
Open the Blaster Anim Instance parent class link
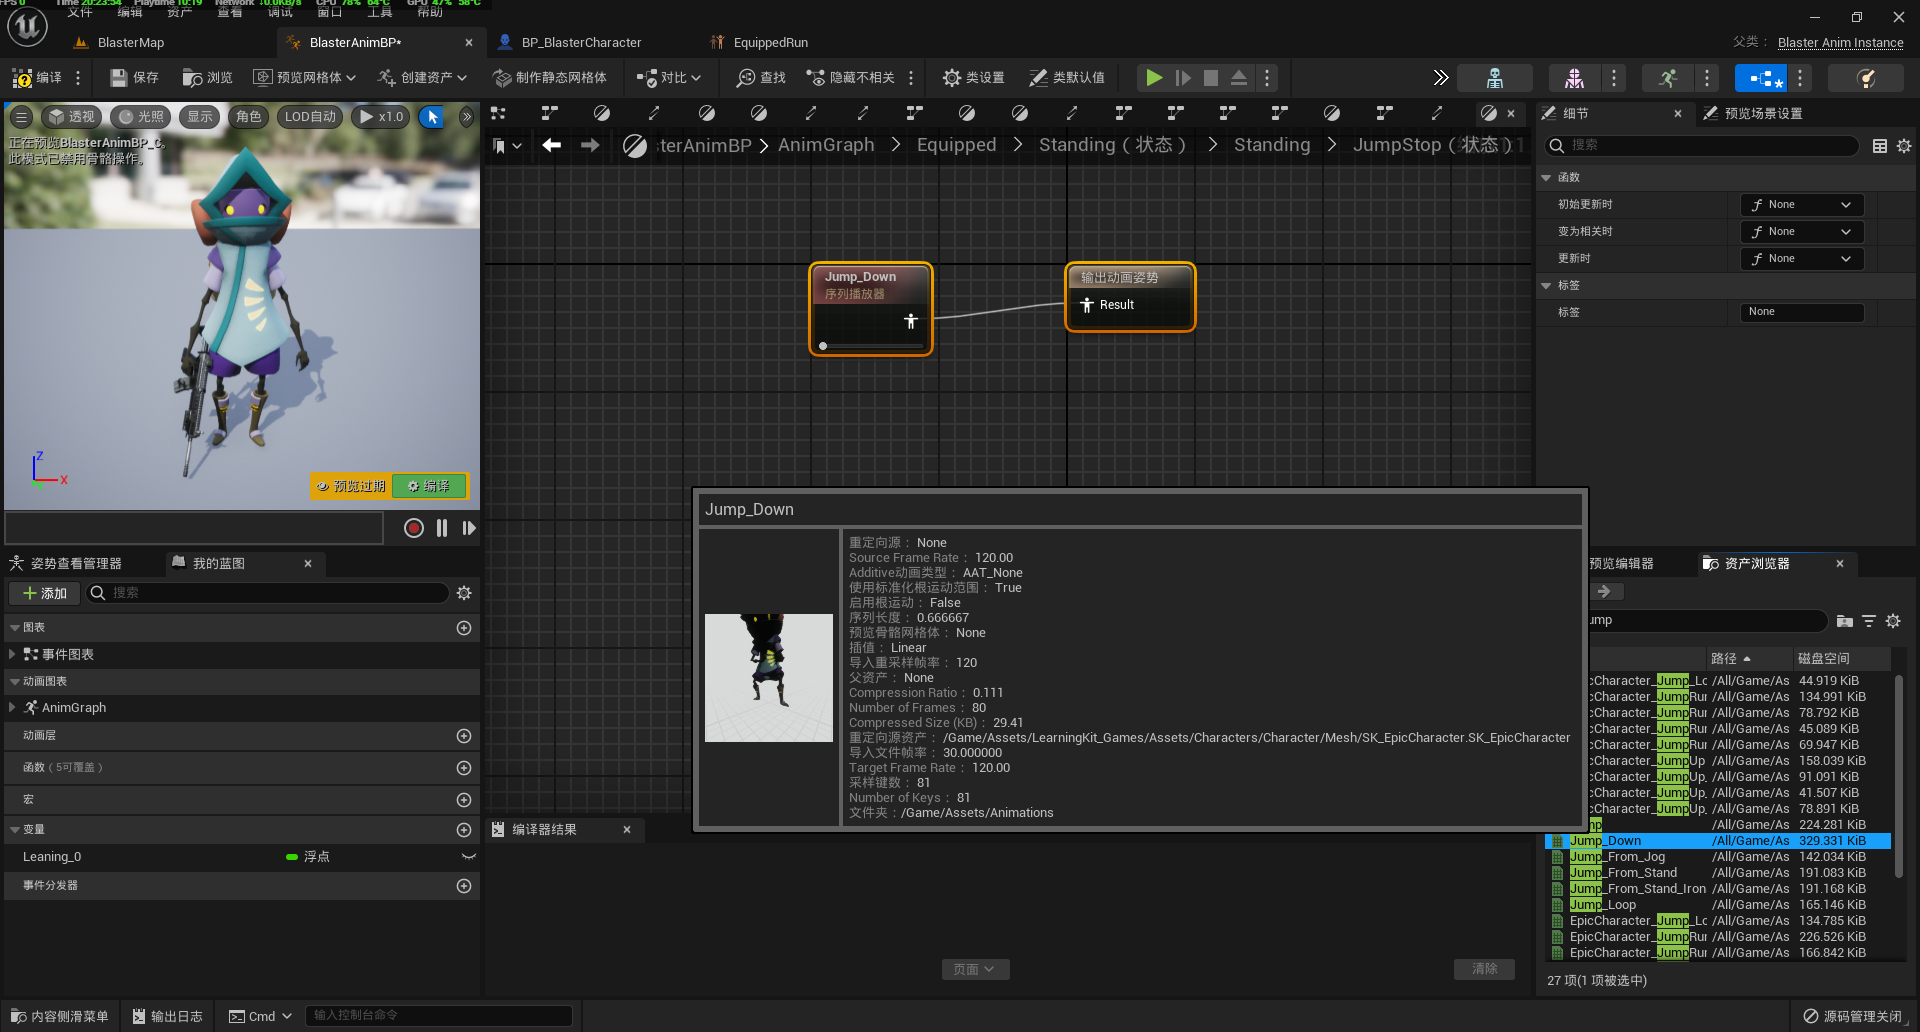click(1840, 42)
